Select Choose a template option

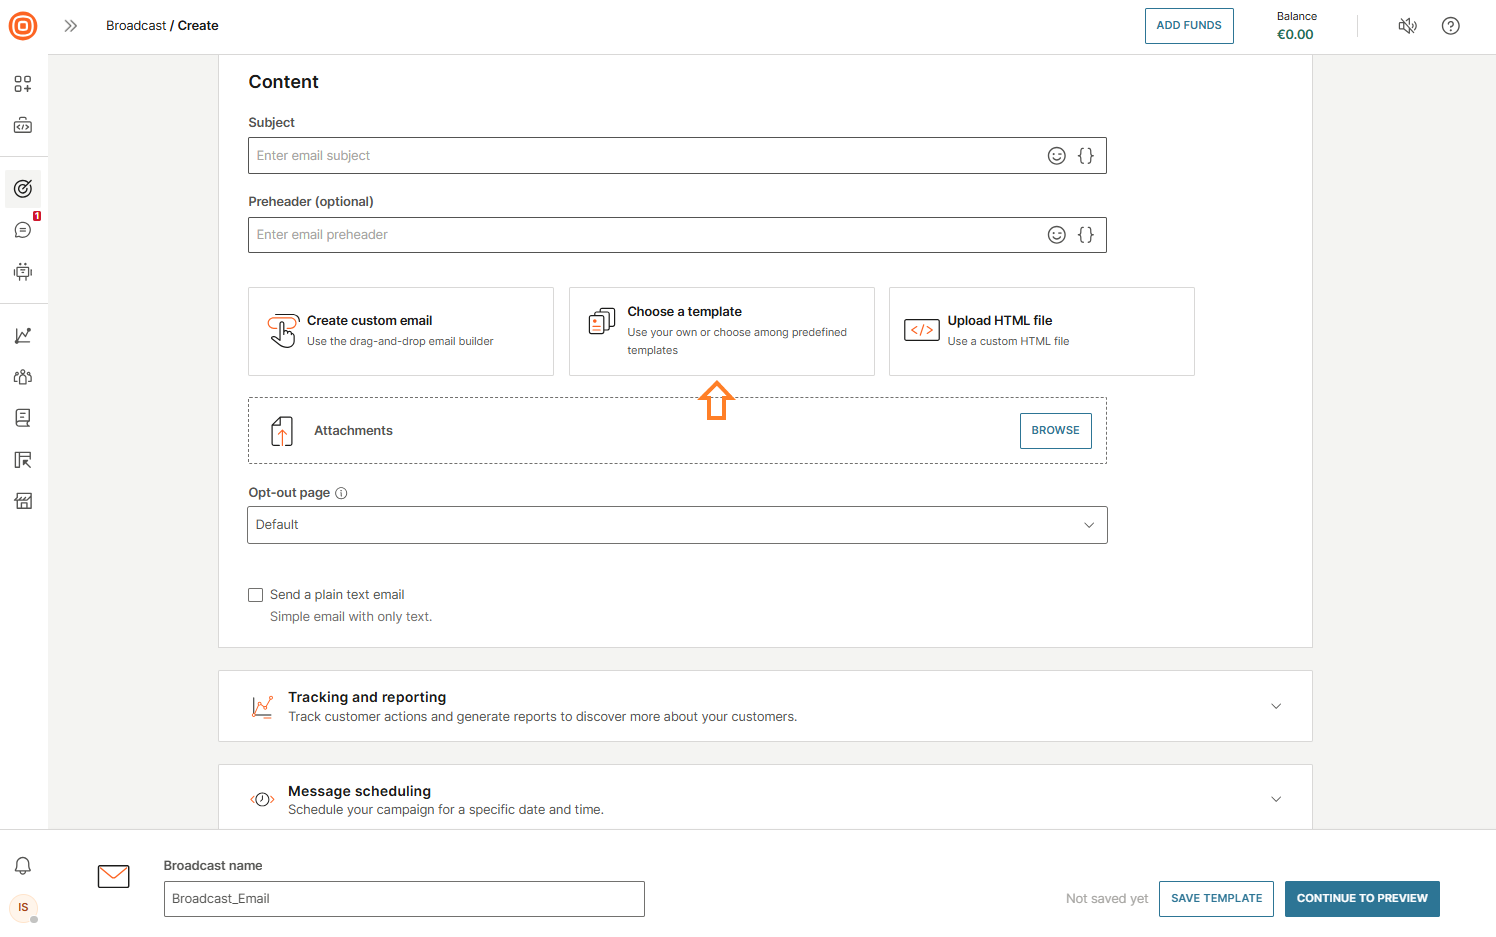point(721,331)
